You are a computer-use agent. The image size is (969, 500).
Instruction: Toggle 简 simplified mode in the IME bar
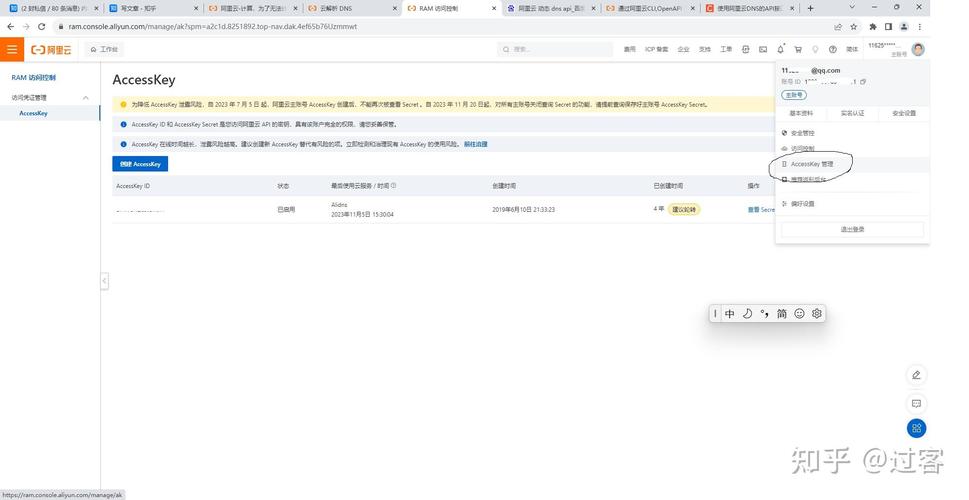point(782,314)
